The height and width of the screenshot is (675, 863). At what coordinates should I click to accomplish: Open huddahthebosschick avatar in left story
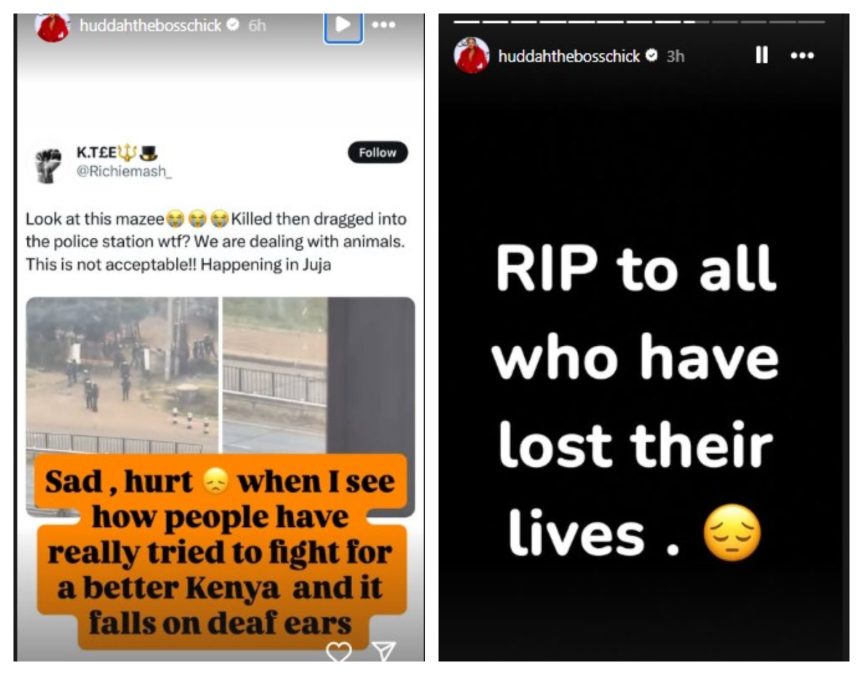52,26
